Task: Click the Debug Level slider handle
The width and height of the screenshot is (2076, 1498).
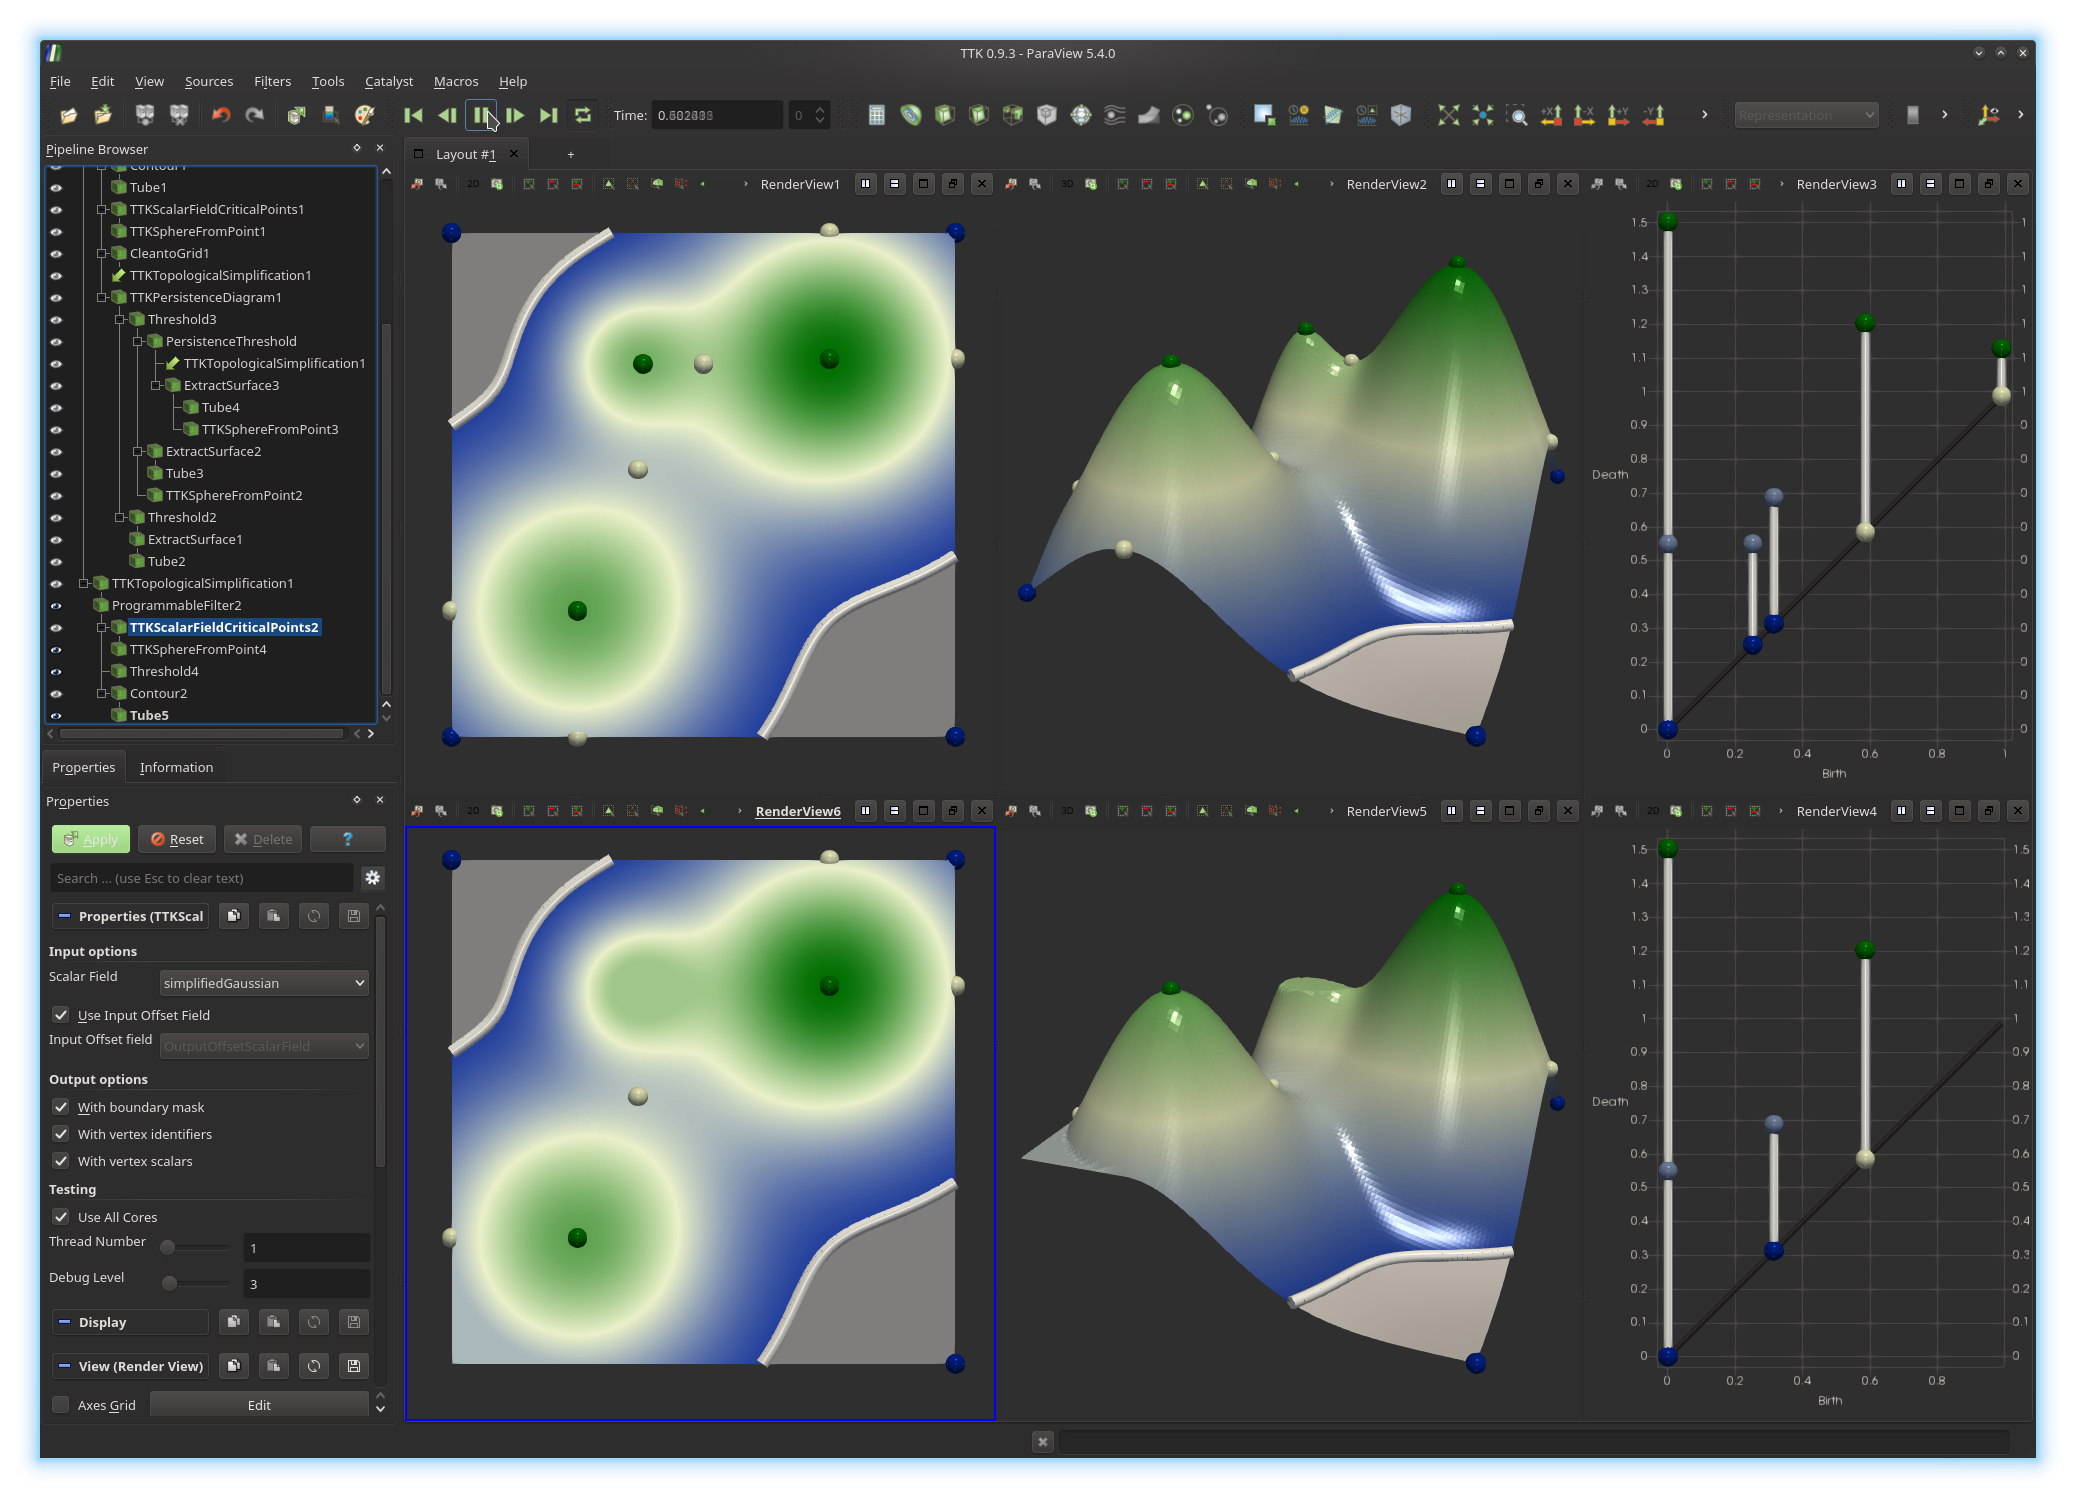Action: click(x=170, y=1283)
